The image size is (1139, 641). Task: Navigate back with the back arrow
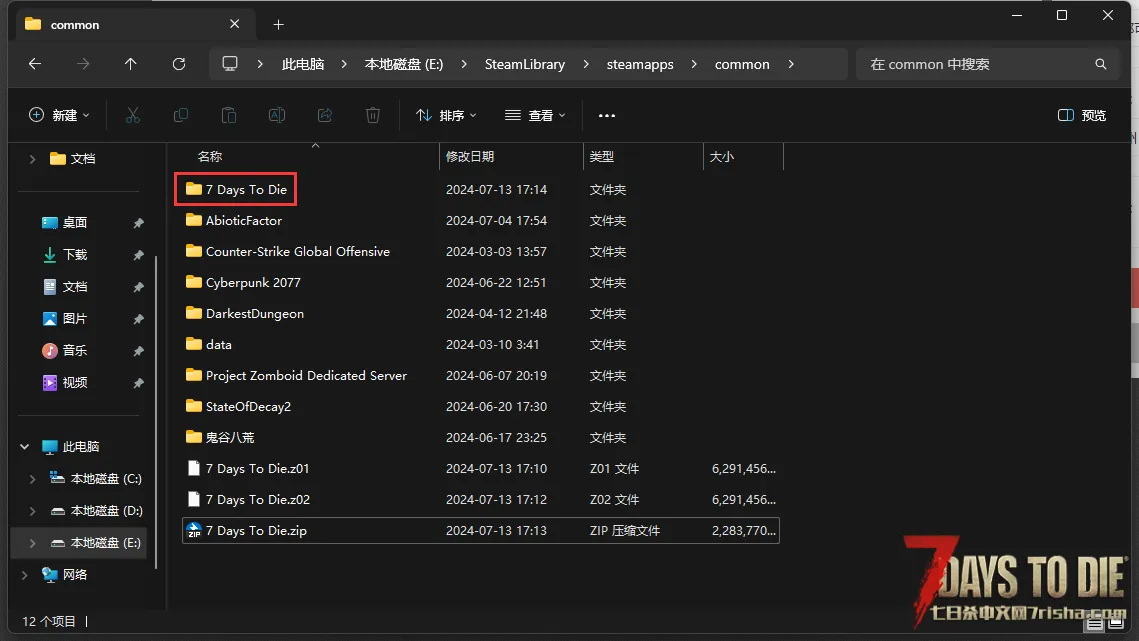click(x=35, y=64)
